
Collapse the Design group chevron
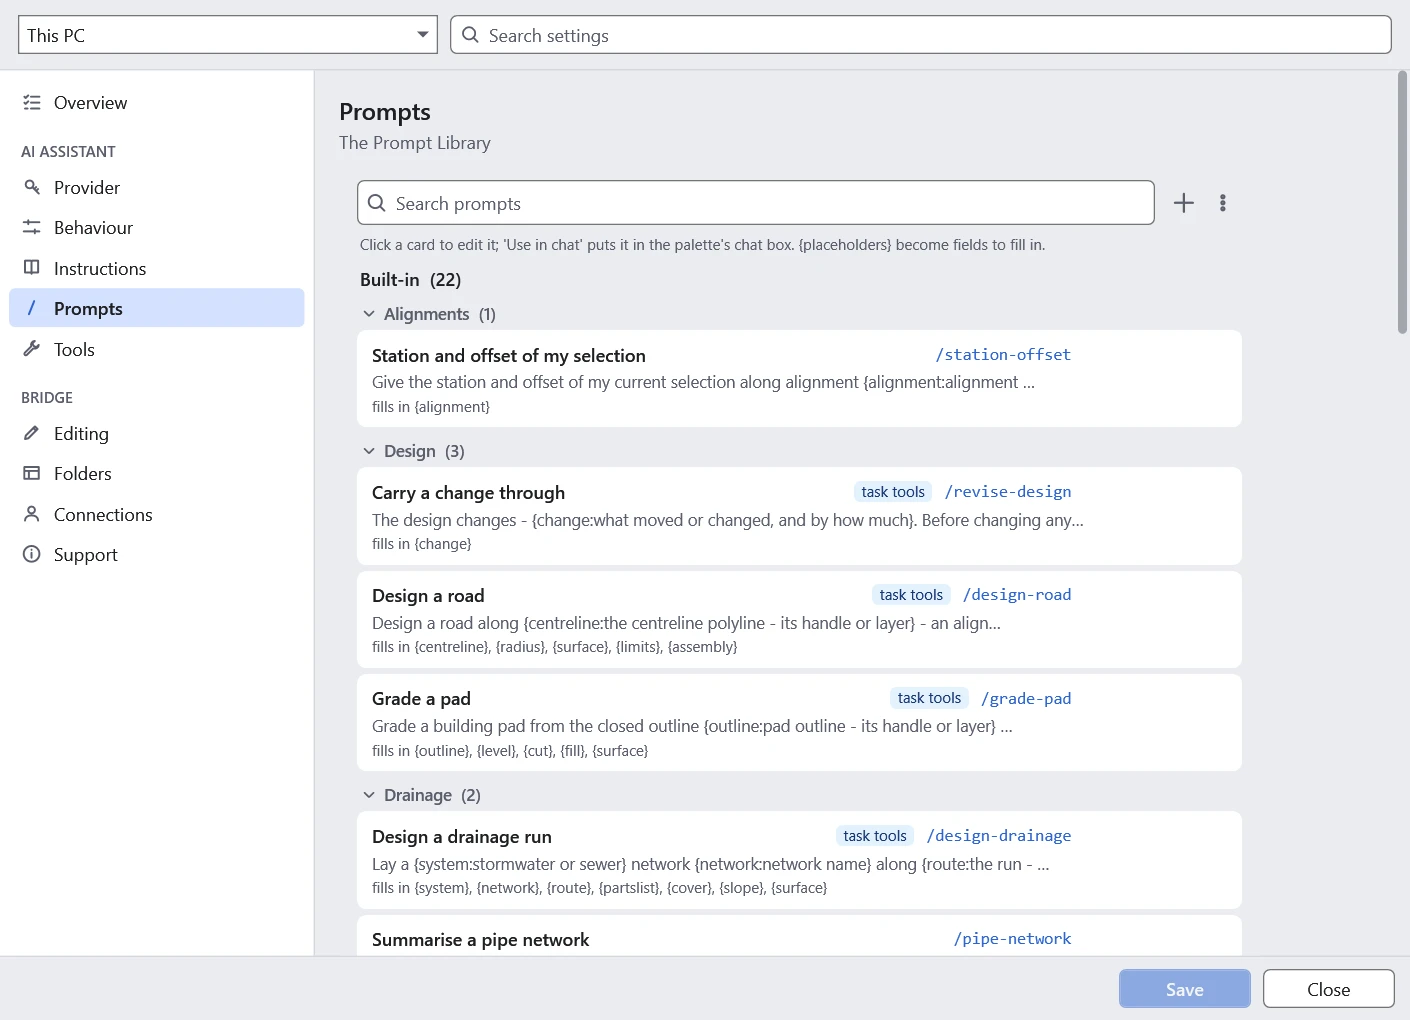pos(369,451)
